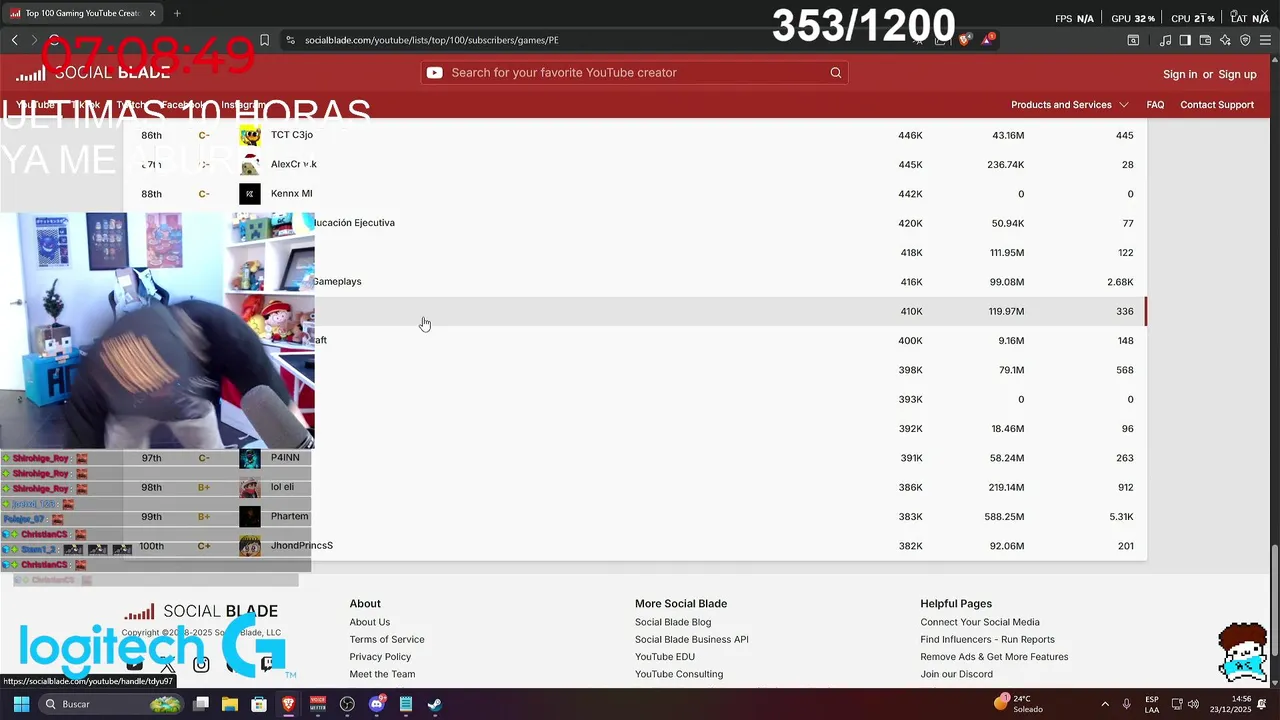Open File Explorer from the taskbar

[x=230, y=704]
